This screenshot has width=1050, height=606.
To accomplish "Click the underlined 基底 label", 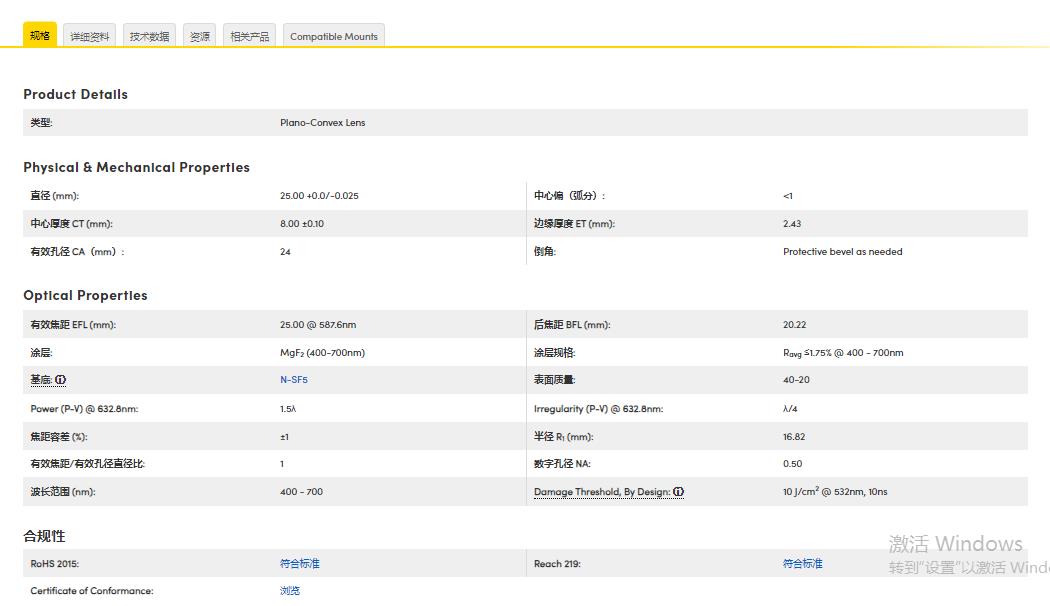I will coord(41,380).
